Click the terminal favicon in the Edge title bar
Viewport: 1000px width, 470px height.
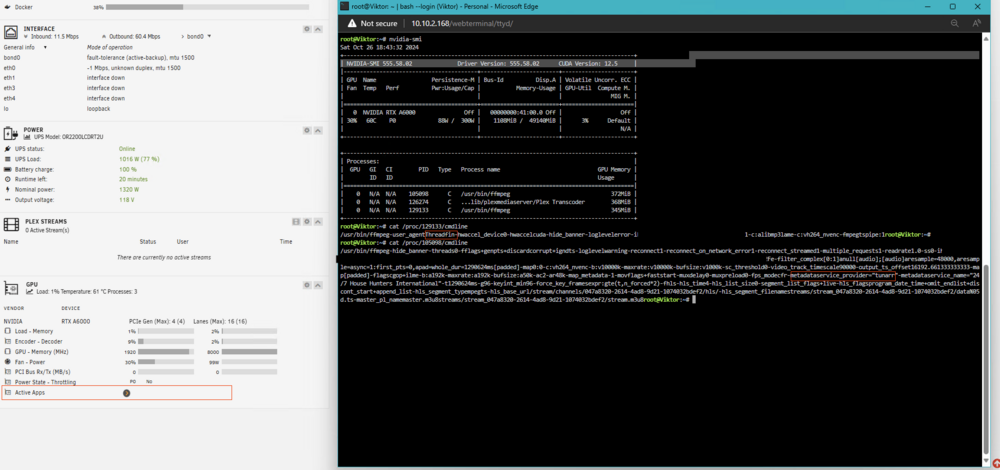pyautogui.click(x=344, y=6)
